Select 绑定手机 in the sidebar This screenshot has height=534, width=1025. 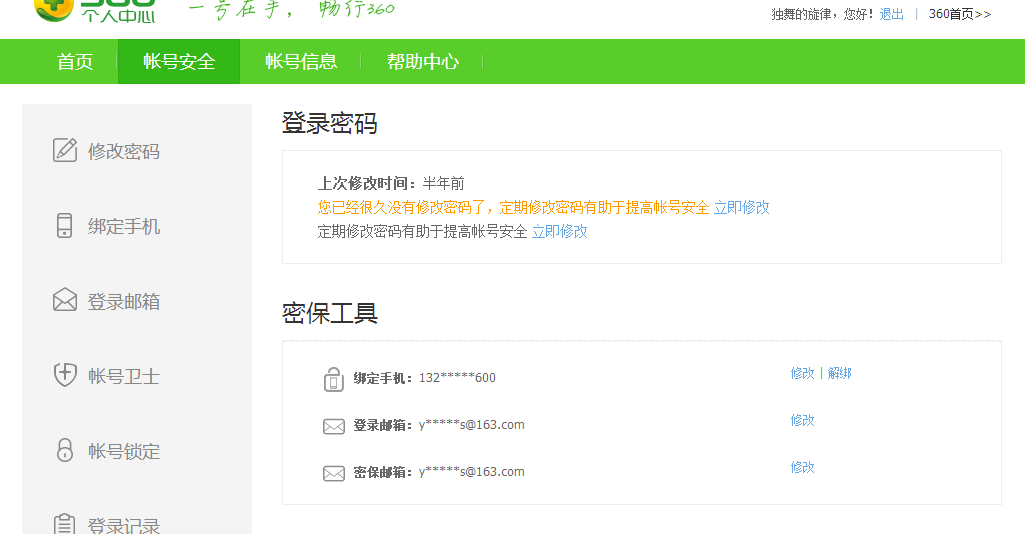click(124, 226)
